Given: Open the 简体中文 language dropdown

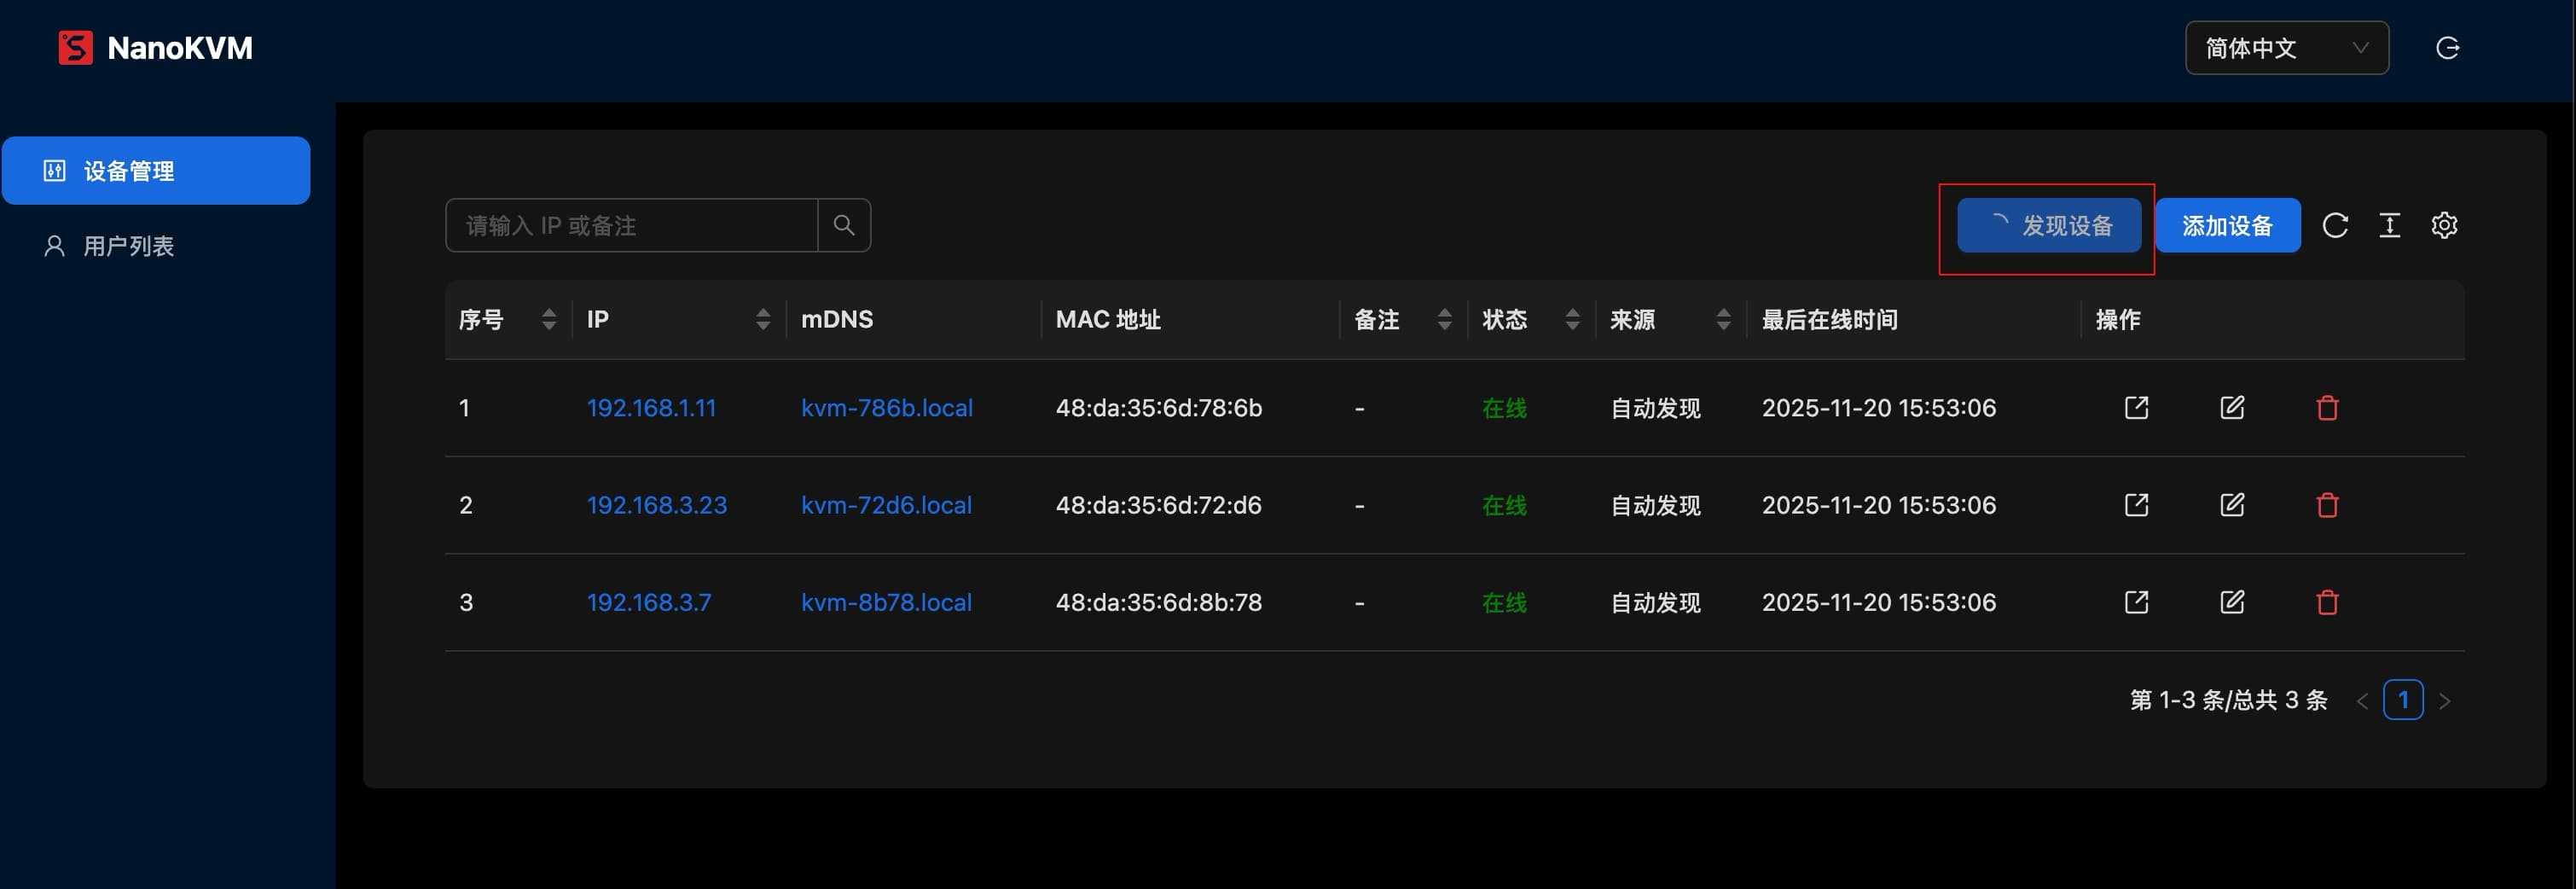Looking at the screenshot, I should coord(2286,48).
